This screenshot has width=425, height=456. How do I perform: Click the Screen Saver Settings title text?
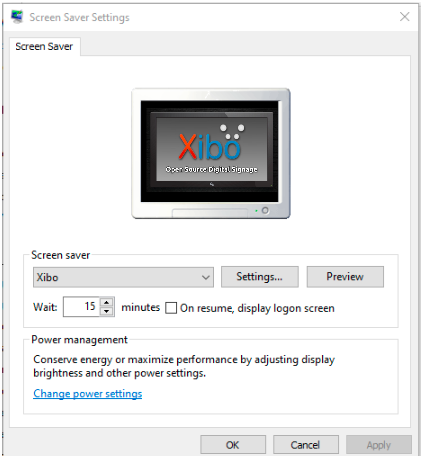[x=79, y=17]
